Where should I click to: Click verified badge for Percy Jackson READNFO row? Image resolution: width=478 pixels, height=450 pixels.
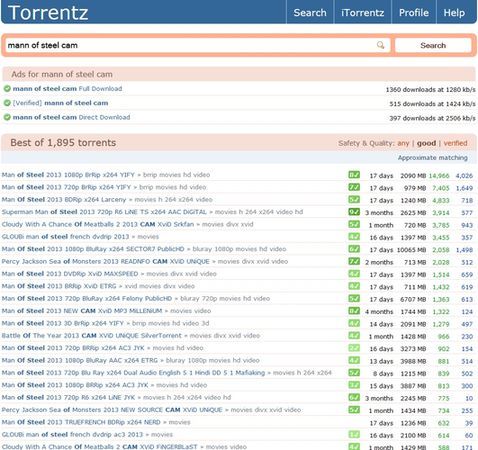(354, 261)
